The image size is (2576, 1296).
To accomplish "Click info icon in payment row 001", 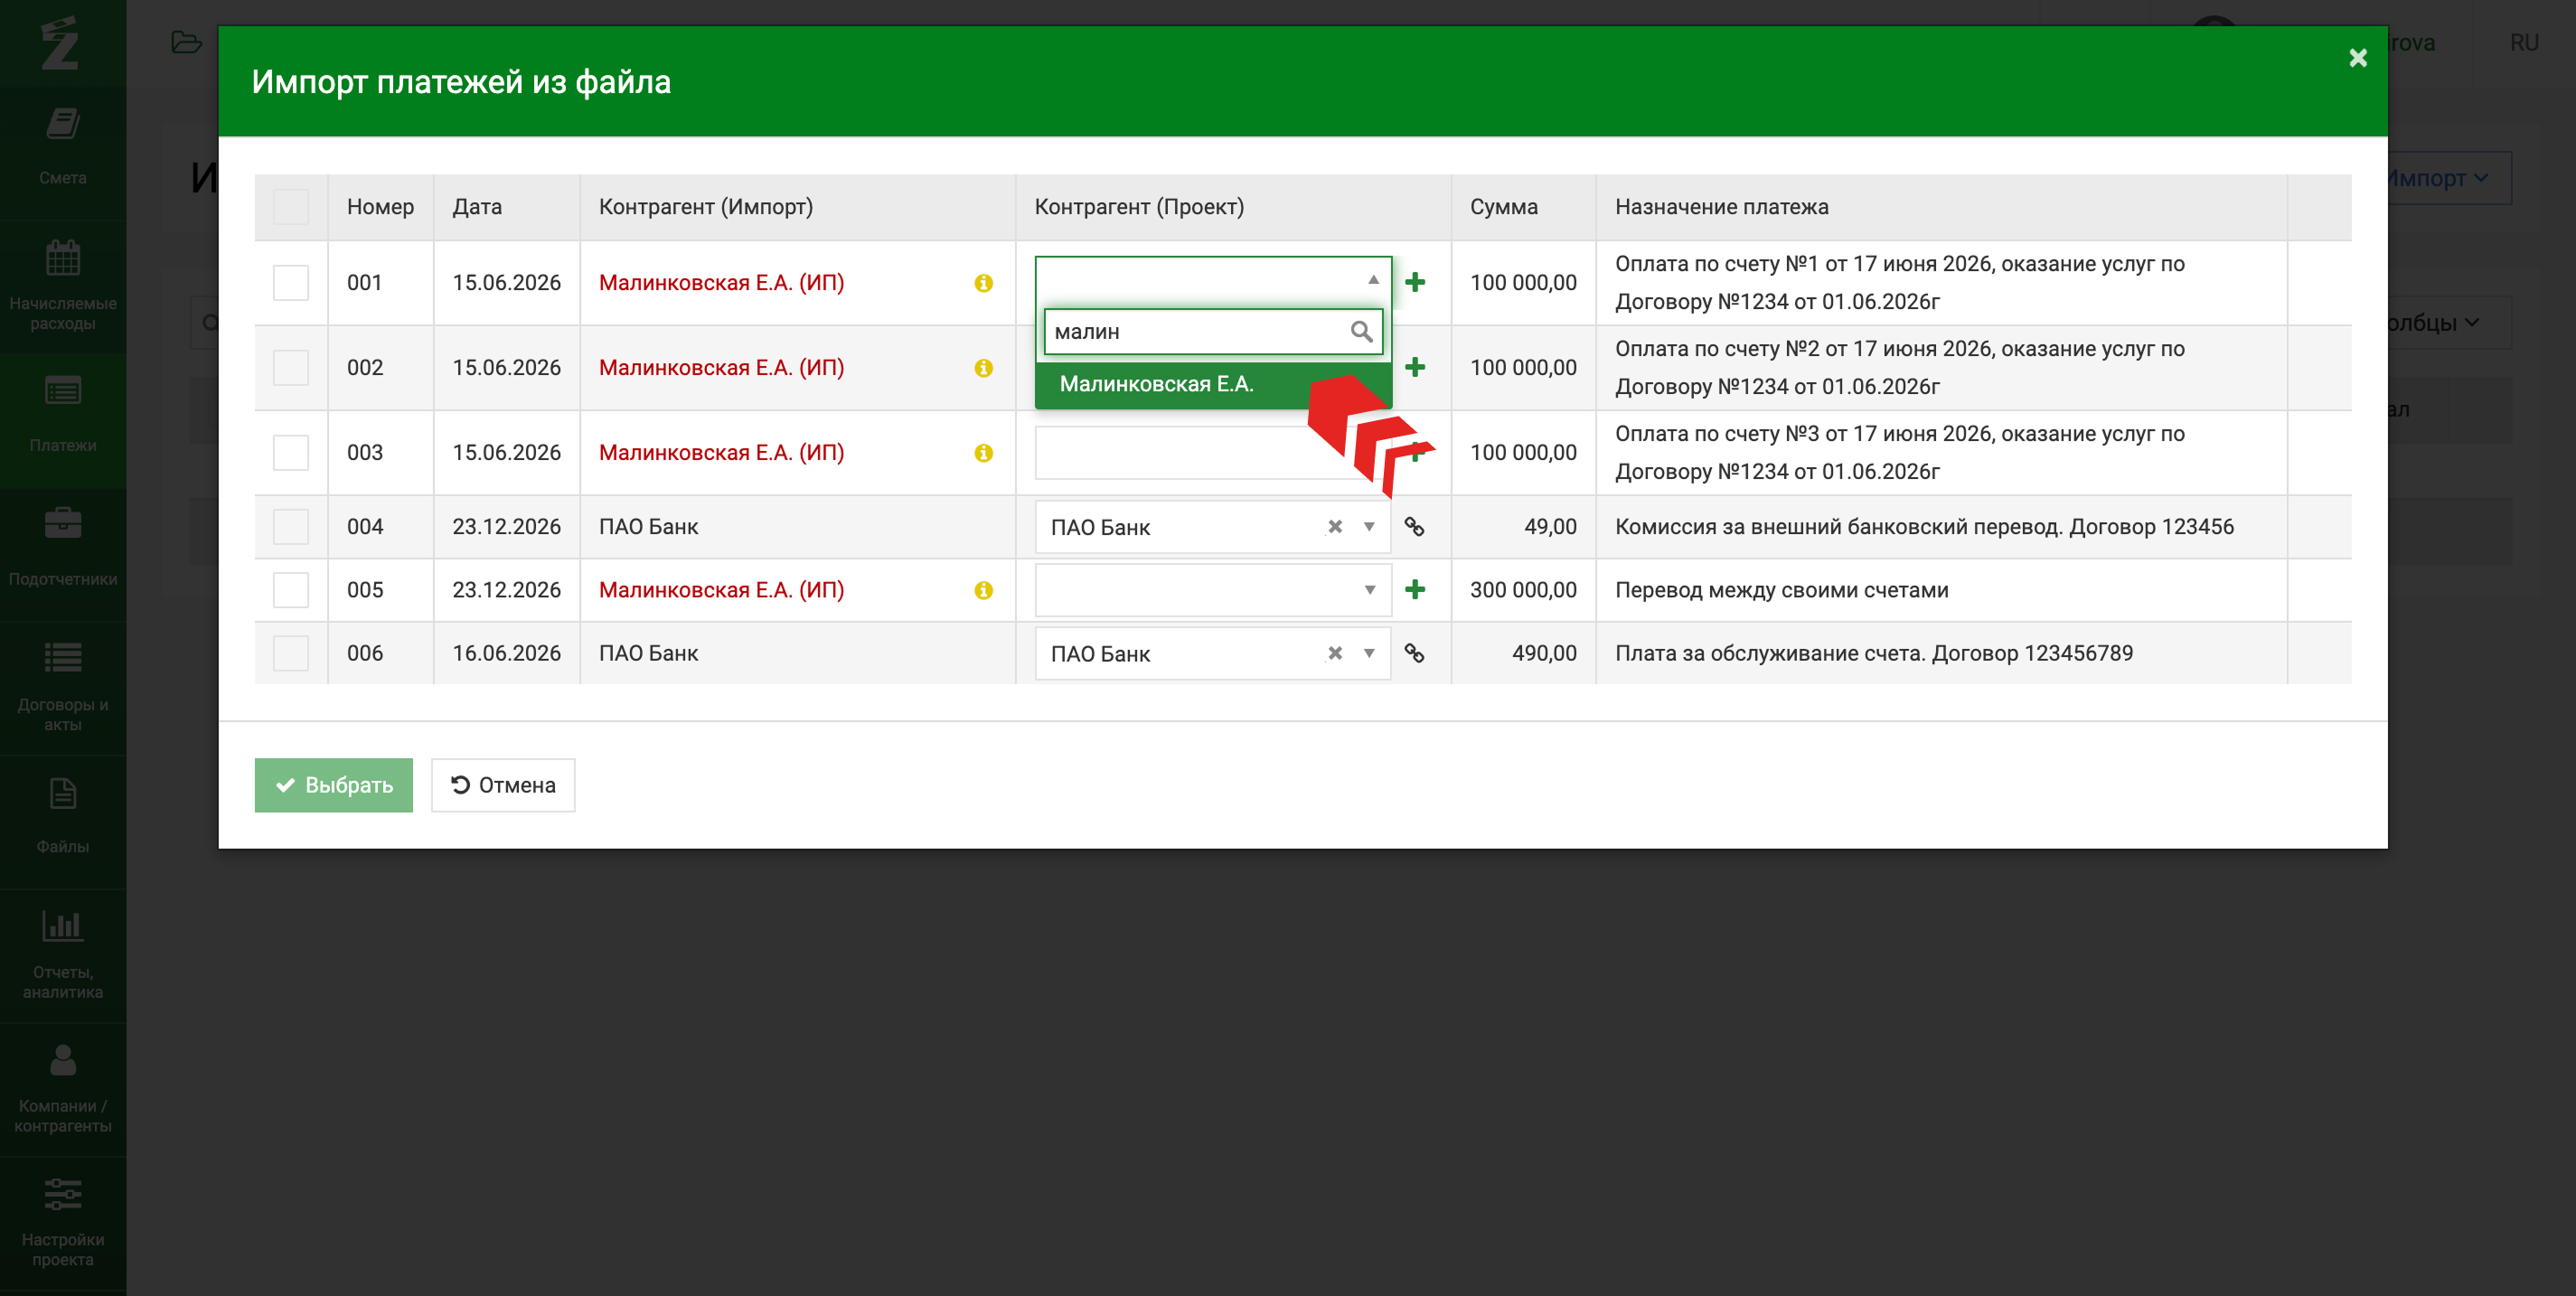I will click(x=983, y=283).
